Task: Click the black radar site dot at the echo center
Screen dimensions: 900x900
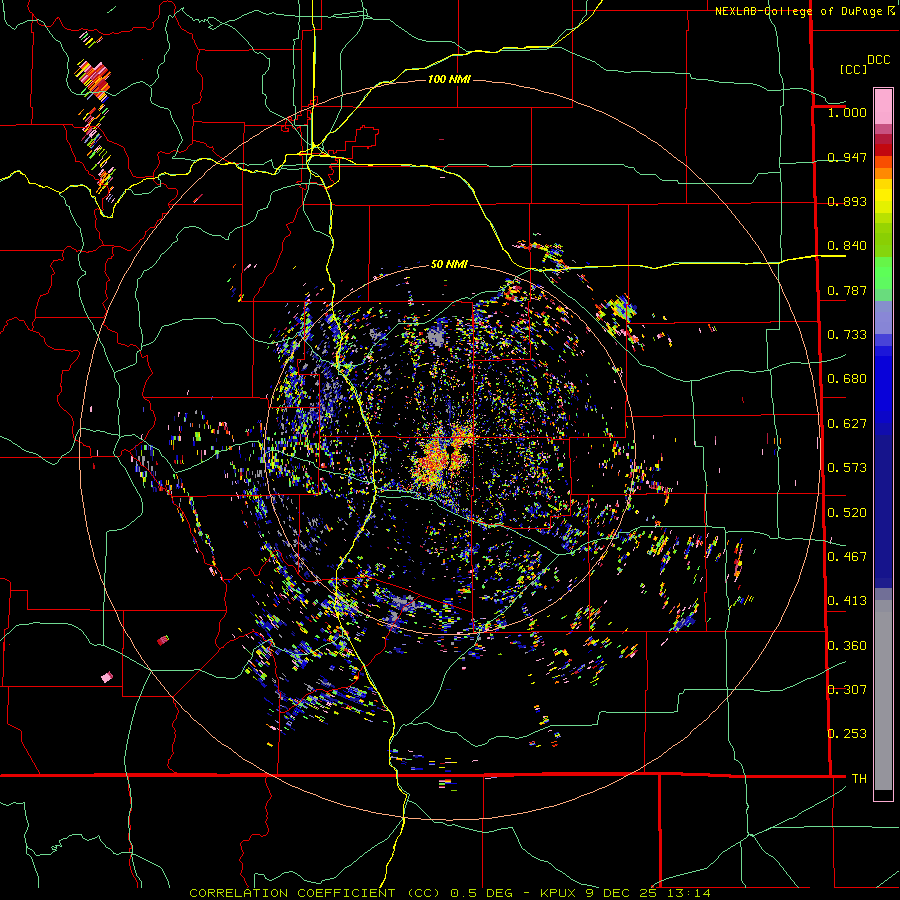Action: 452,449
